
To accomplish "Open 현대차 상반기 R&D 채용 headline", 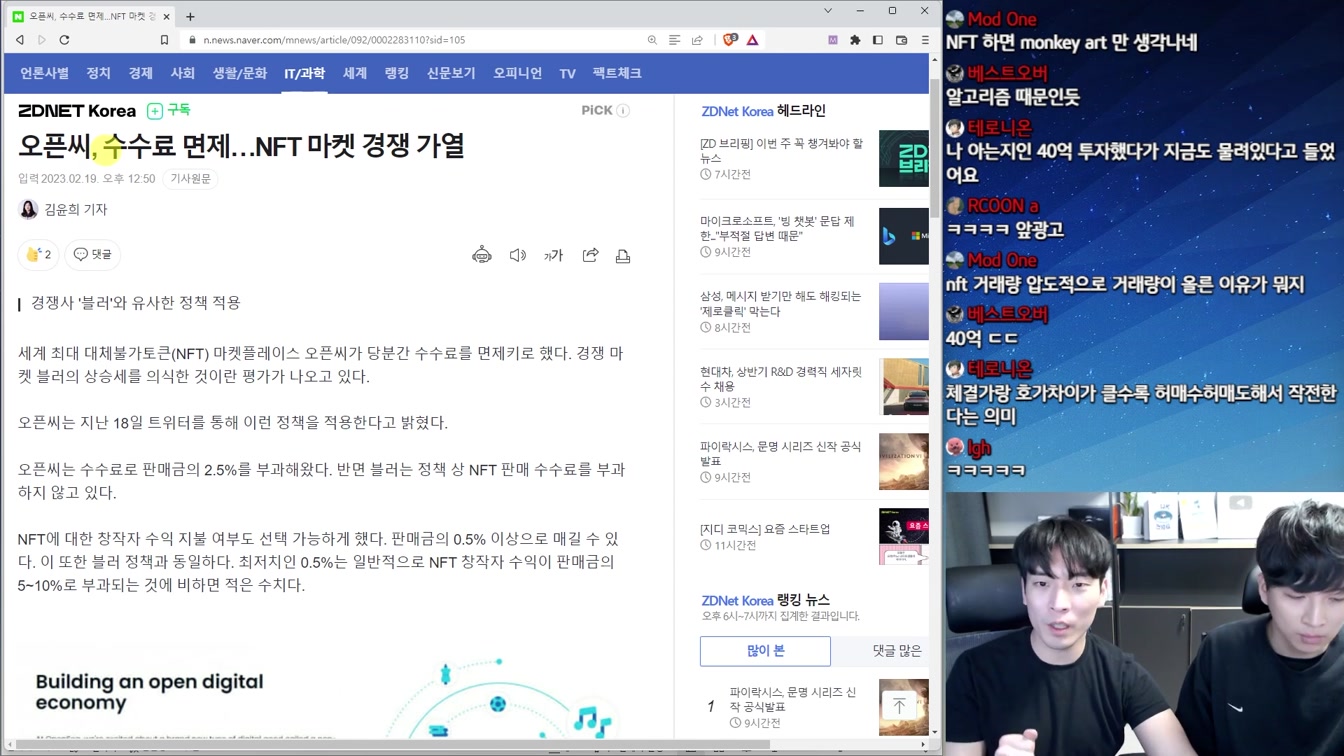I will click(781, 378).
